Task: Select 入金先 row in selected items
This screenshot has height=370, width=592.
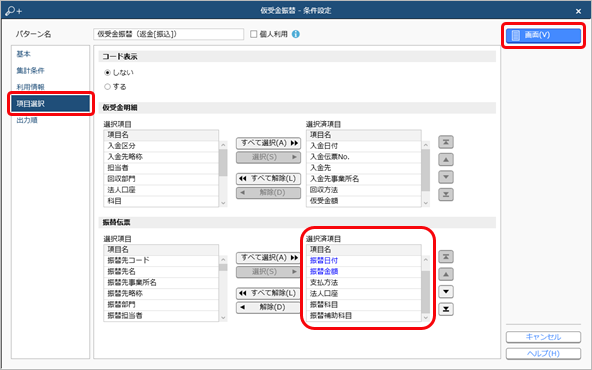Action: pyautogui.click(x=364, y=168)
